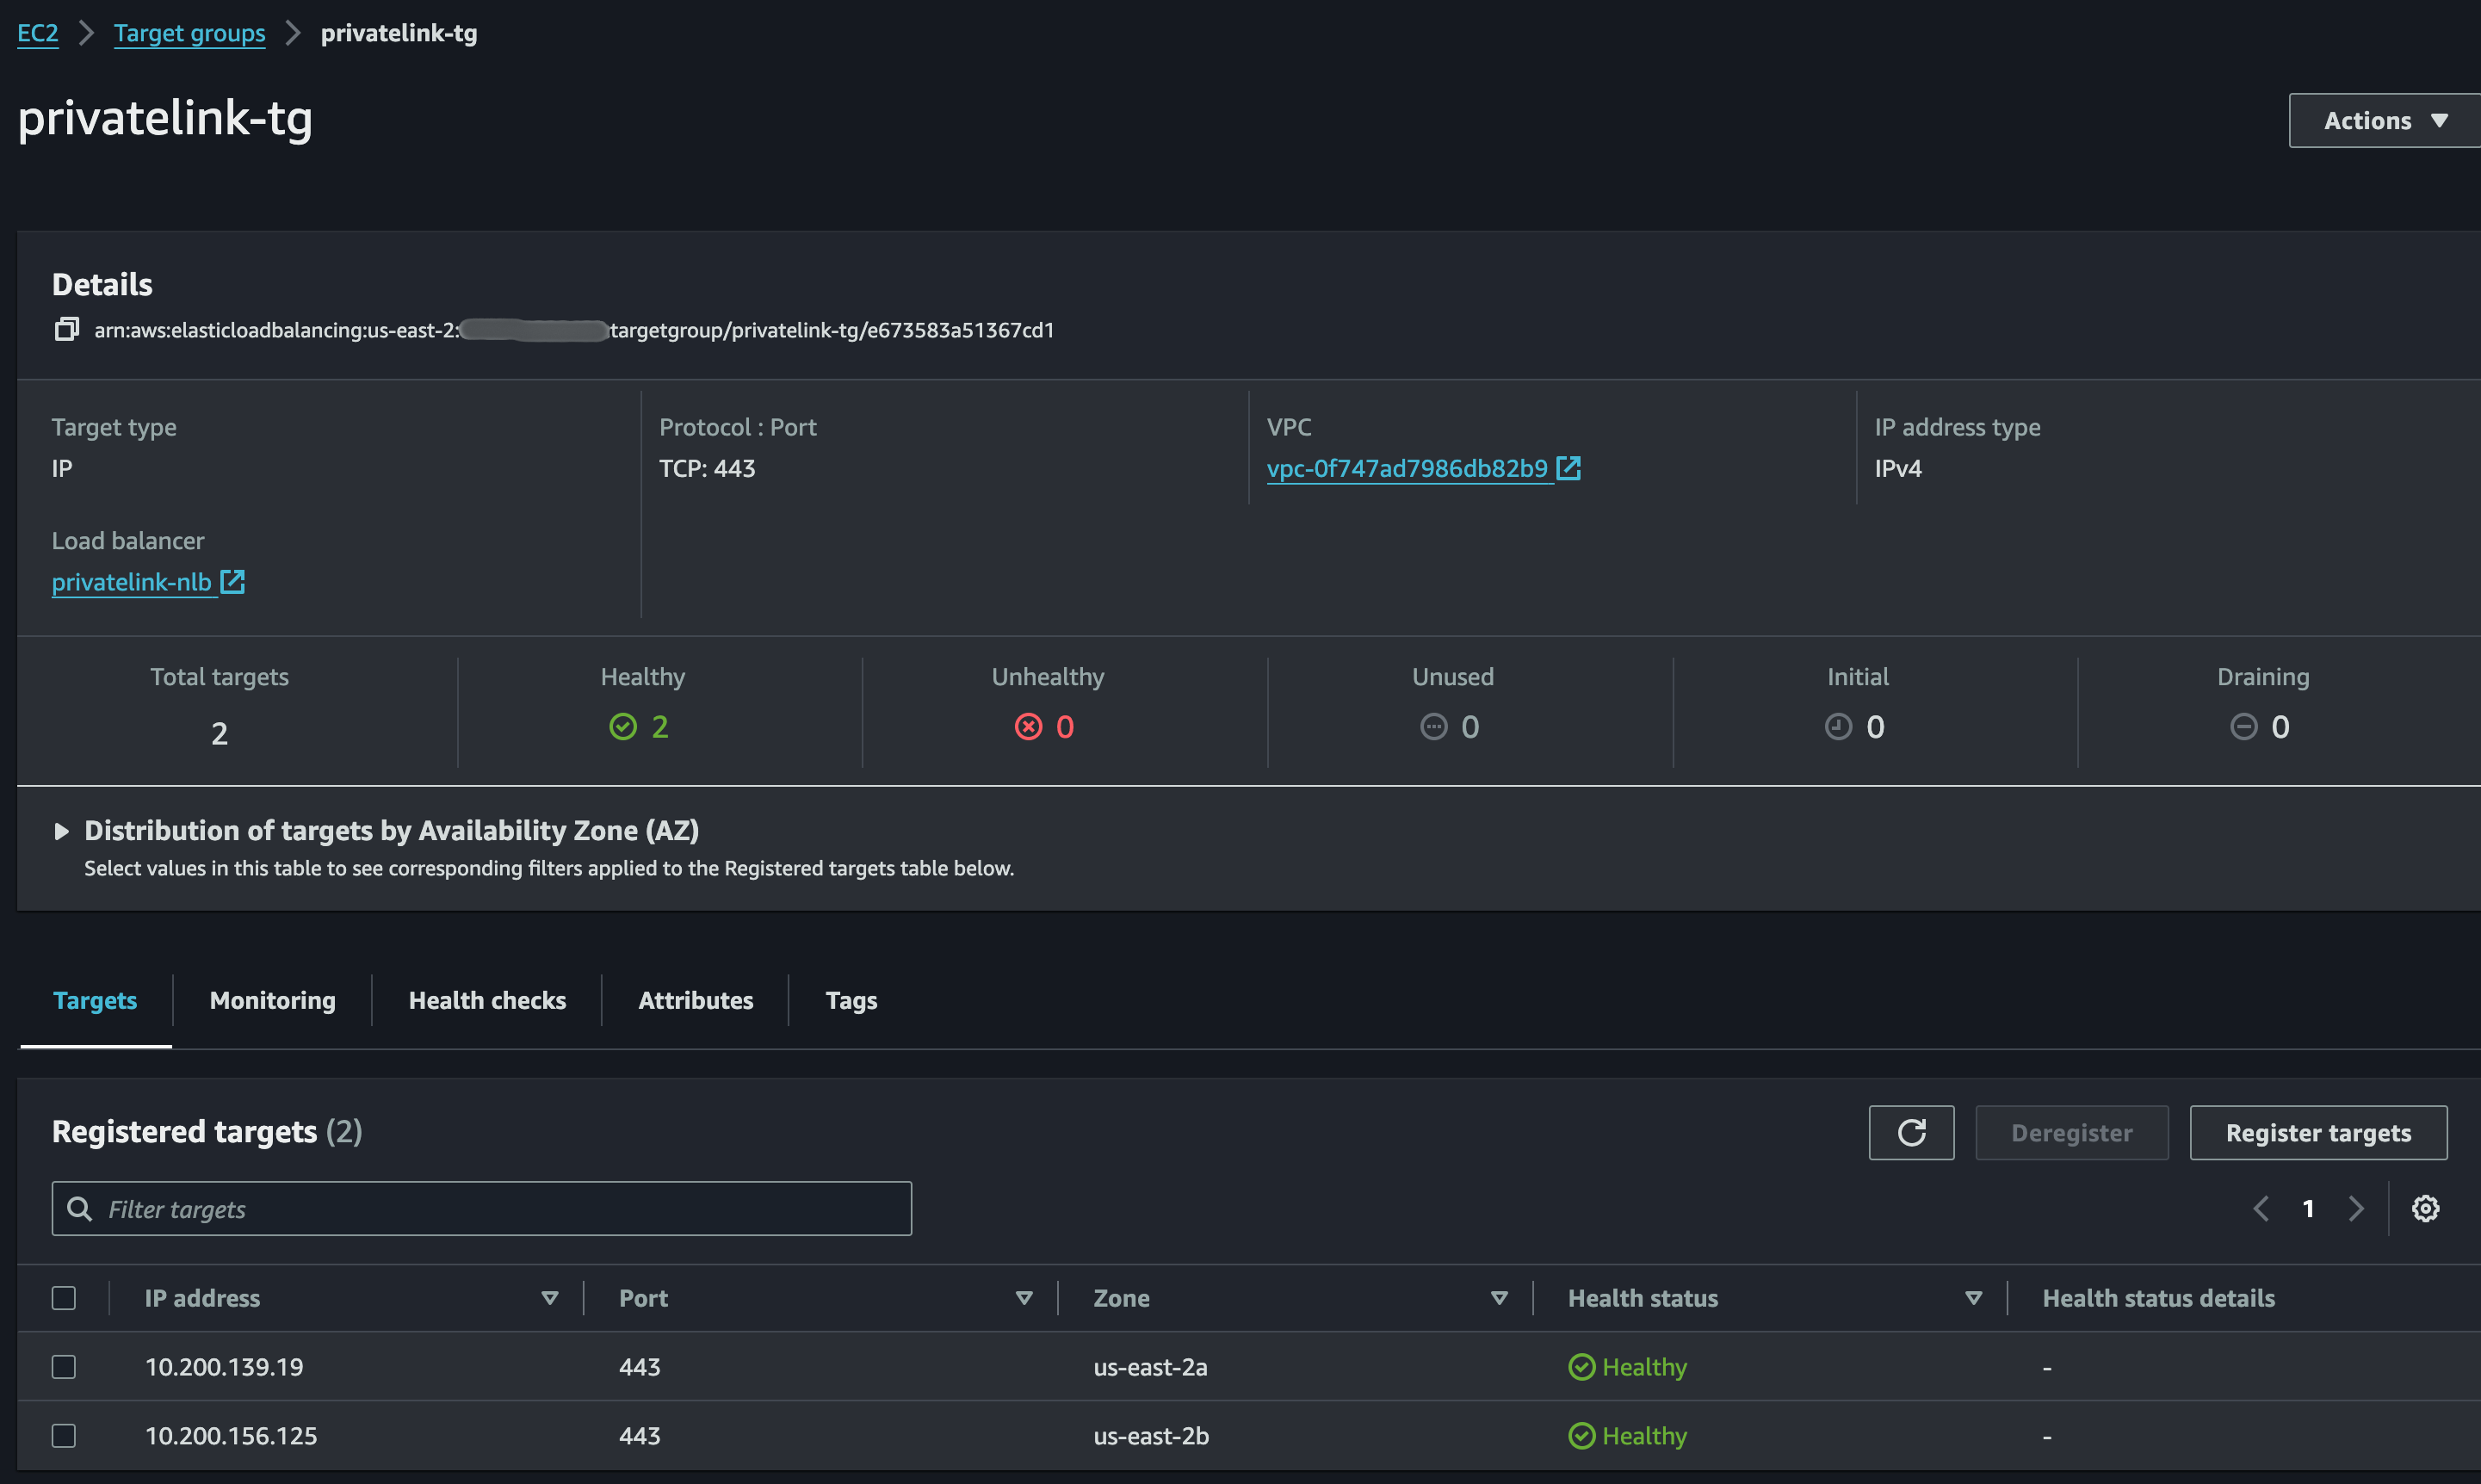Screen dimensions: 2481x1484
Task: Select all registered targets checkbox
Action: pos(64,1297)
